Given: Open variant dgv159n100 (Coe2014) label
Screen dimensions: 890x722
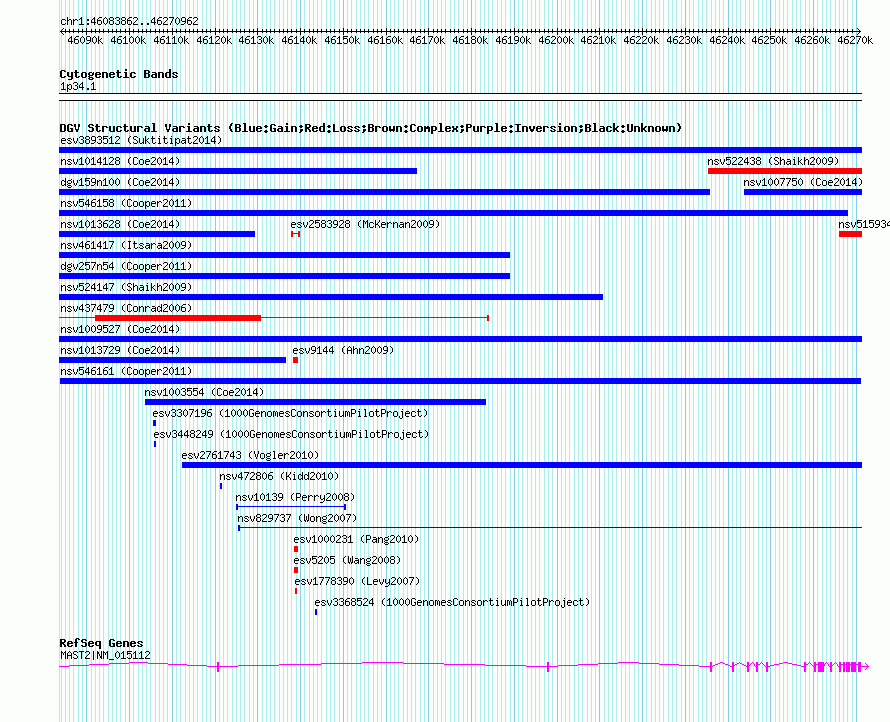Looking at the screenshot, I should pyautogui.click(x=120, y=182).
